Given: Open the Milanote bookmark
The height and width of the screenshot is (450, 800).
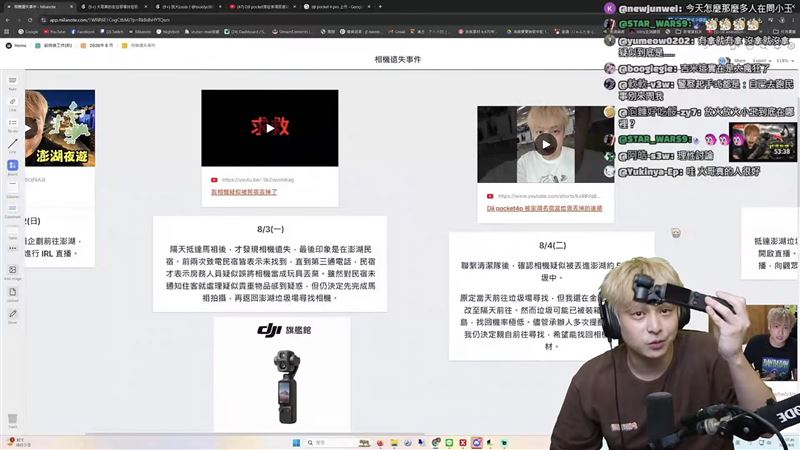Looking at the screenshot, I should point(140,32).
